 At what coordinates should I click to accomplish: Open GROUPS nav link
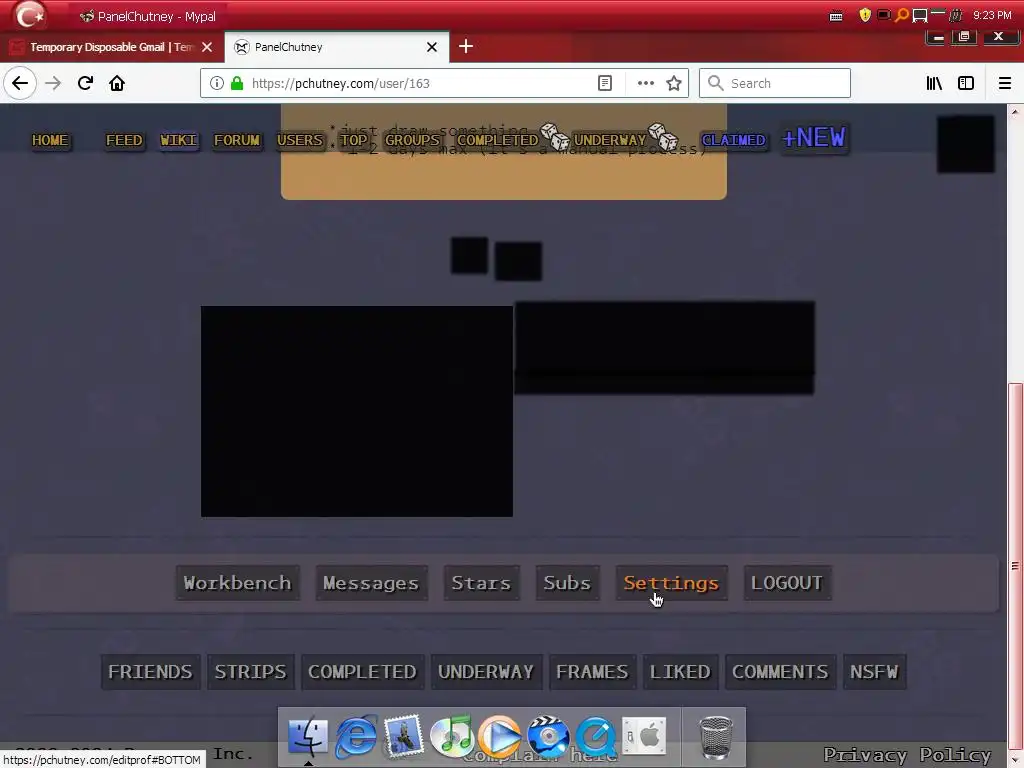click(412, 140)
